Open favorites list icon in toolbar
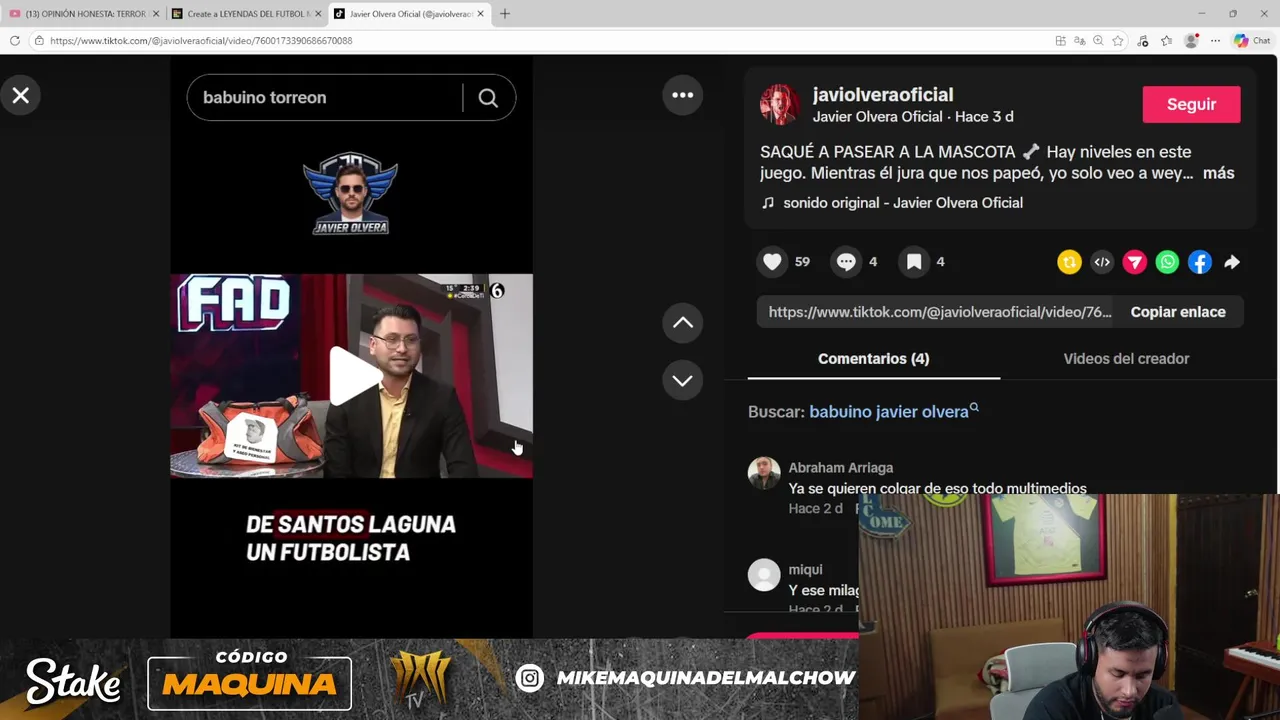1280x720 pixels. pos(1166,41)
